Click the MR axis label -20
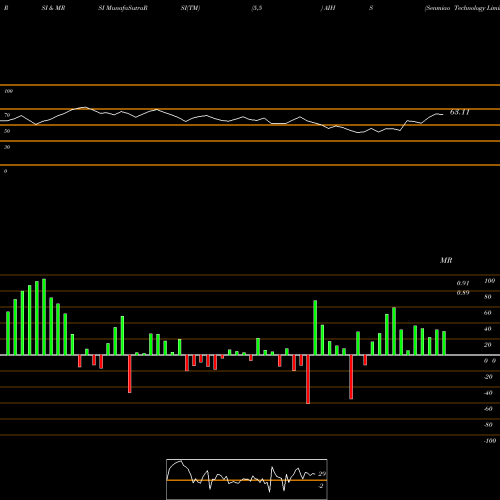500x500 pixels. [488, 377]
